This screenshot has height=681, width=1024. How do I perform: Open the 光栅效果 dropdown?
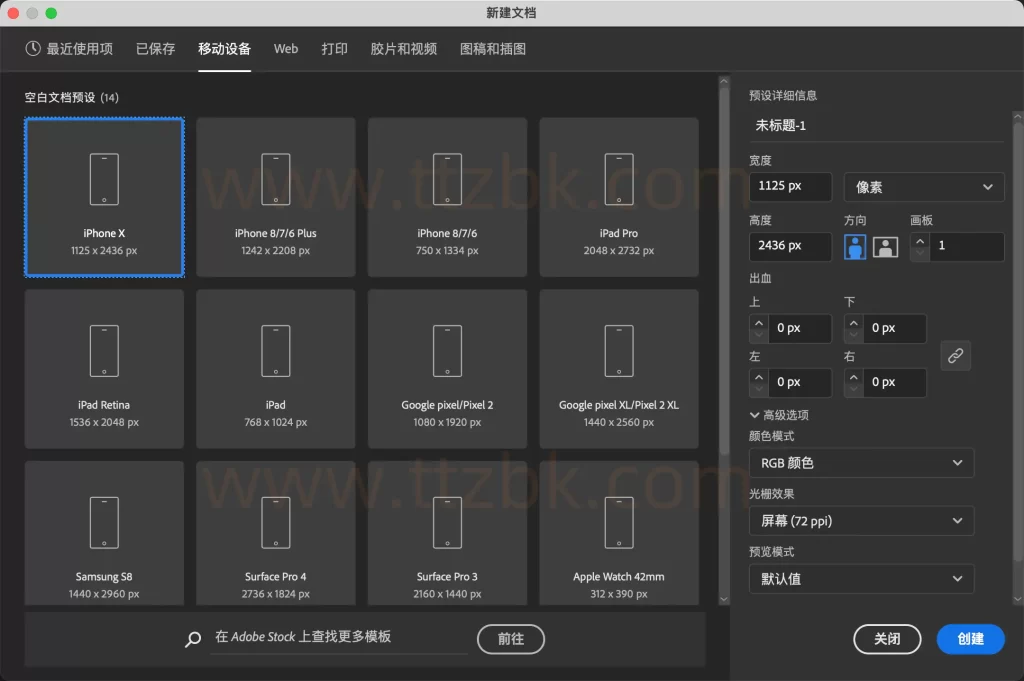[x=861, y=520]
